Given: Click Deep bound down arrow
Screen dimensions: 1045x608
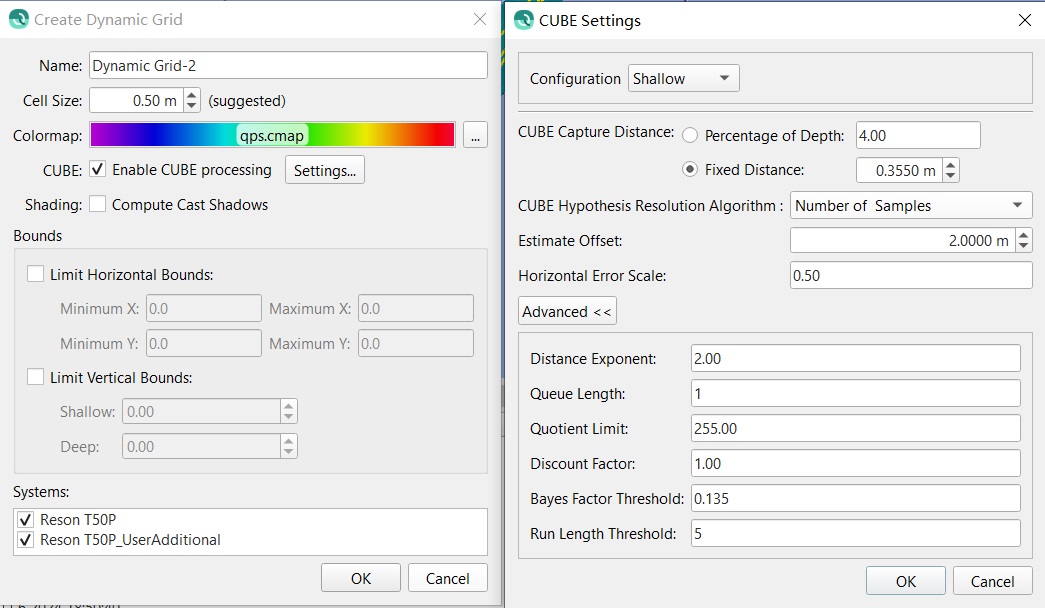Looking at the screenshot, I should [x=288, y=452].
